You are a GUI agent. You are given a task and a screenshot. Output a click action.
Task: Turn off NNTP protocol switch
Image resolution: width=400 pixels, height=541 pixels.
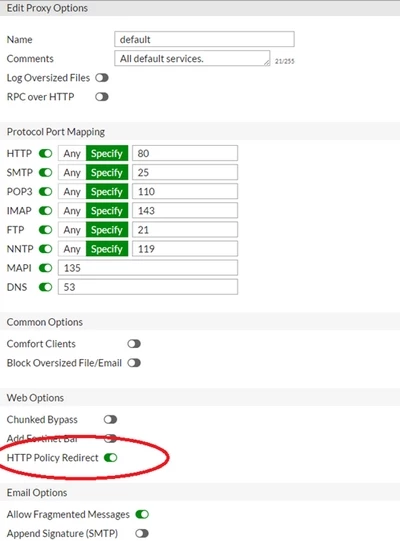click(46, 249)
